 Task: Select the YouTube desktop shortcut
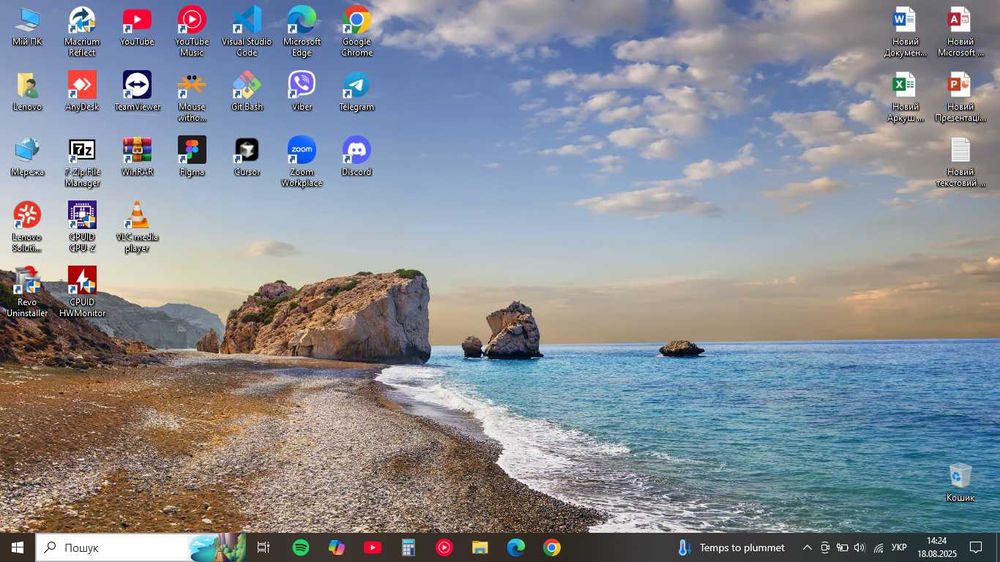click(137, 27)
